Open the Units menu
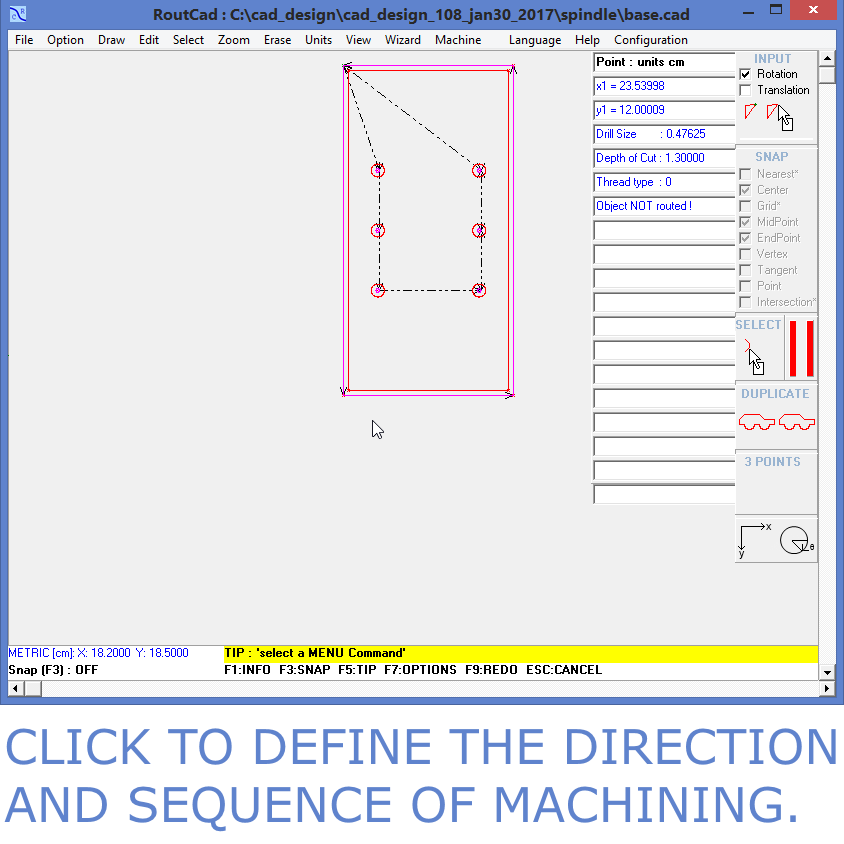The image size is (844, 844). point(318,40)
